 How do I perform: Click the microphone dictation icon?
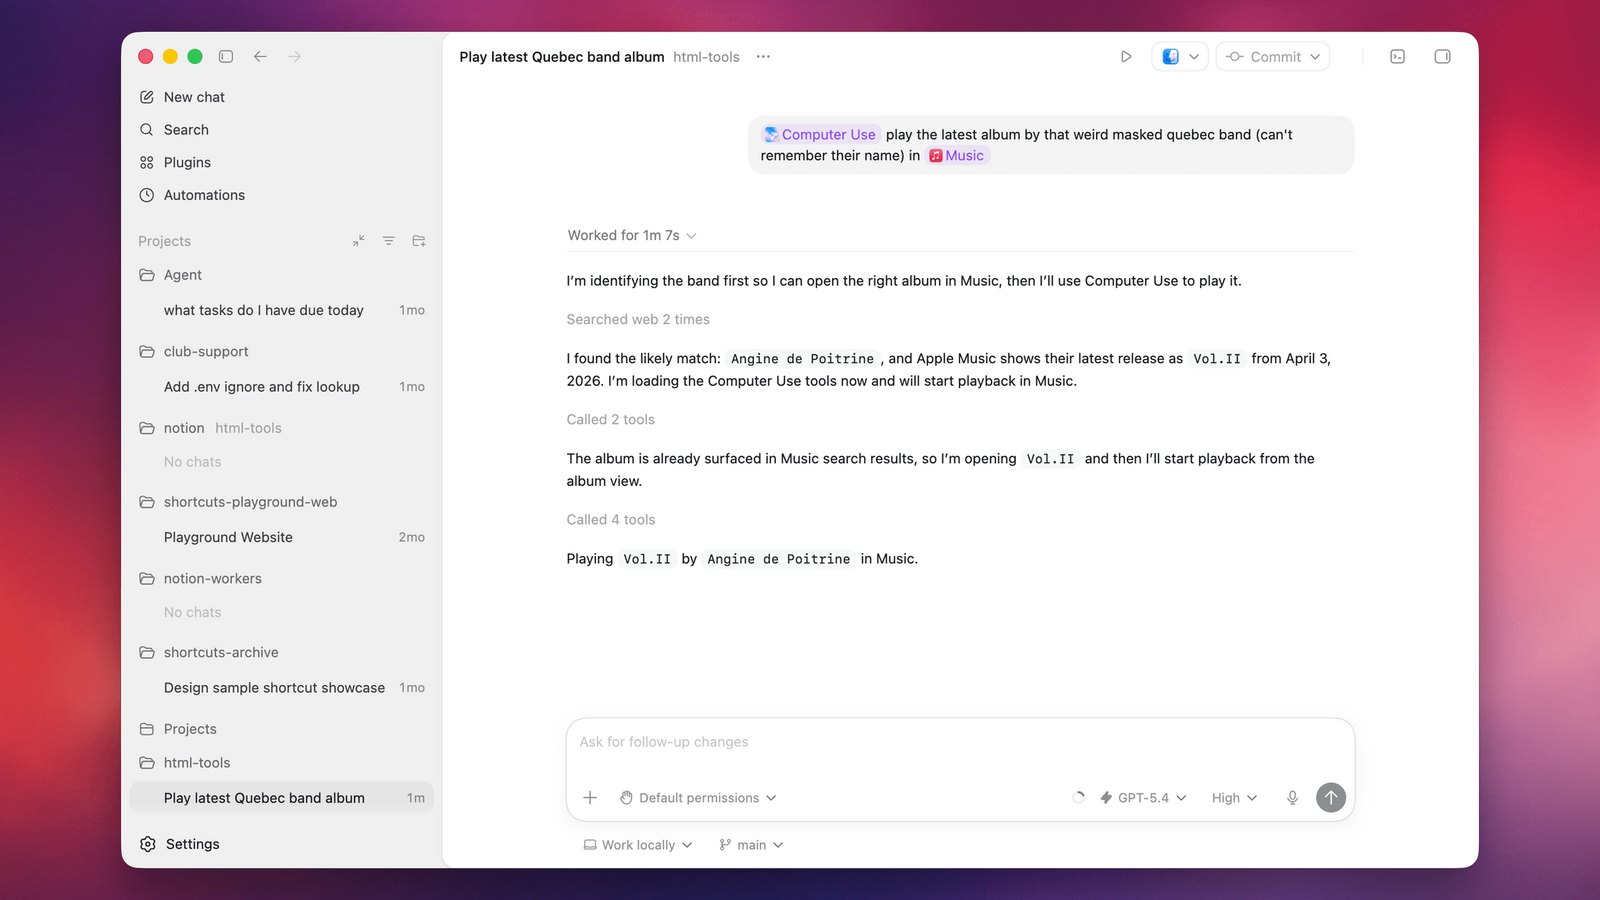(1292, 798)
